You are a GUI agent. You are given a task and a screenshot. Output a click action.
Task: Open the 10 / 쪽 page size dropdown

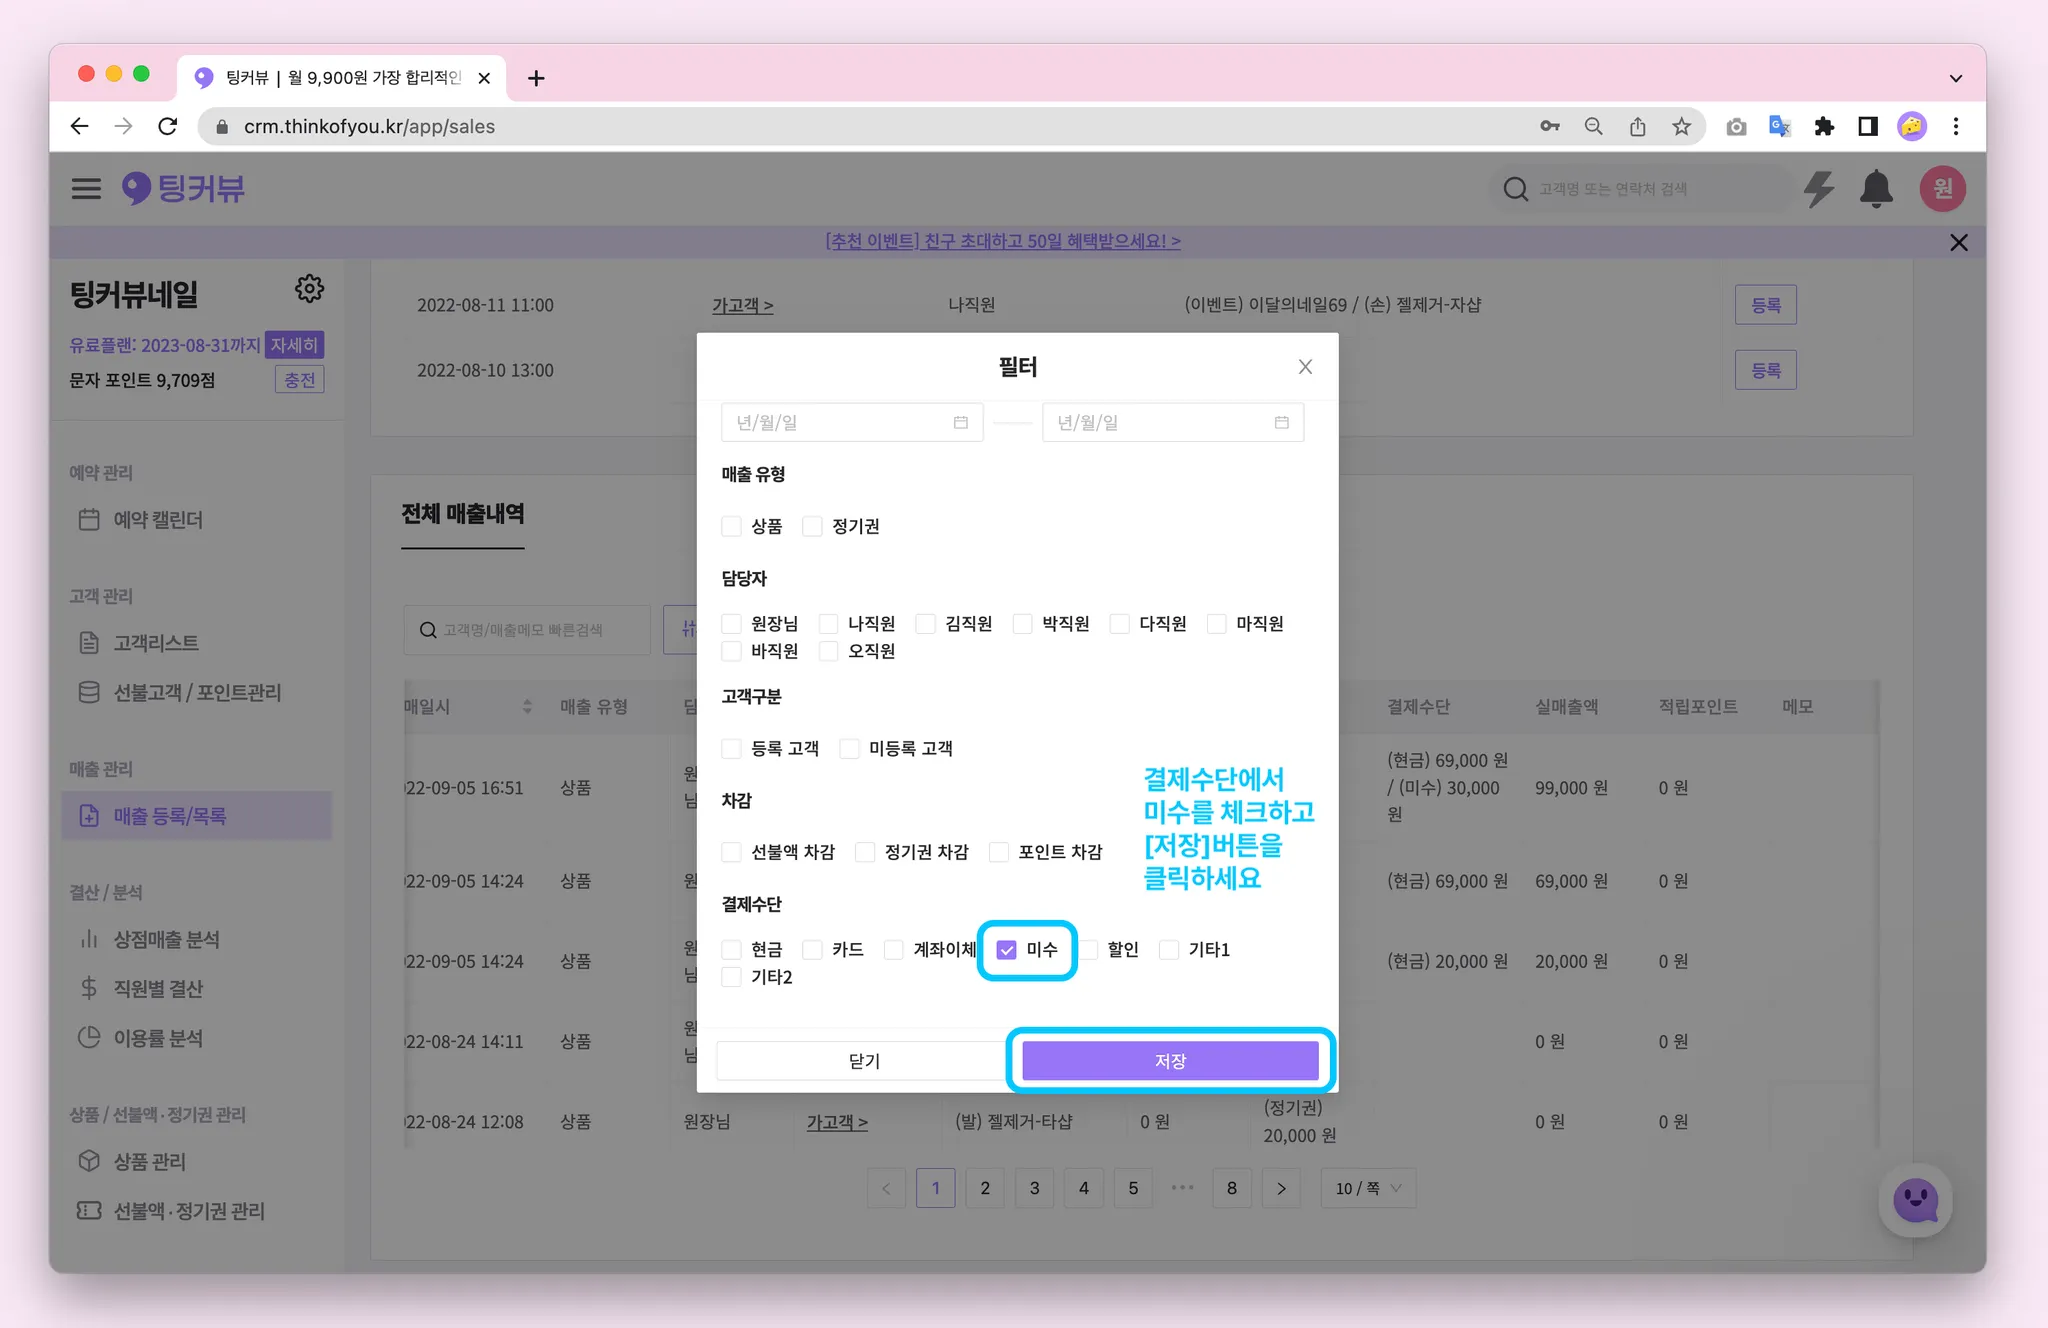coord(1368,1188)
